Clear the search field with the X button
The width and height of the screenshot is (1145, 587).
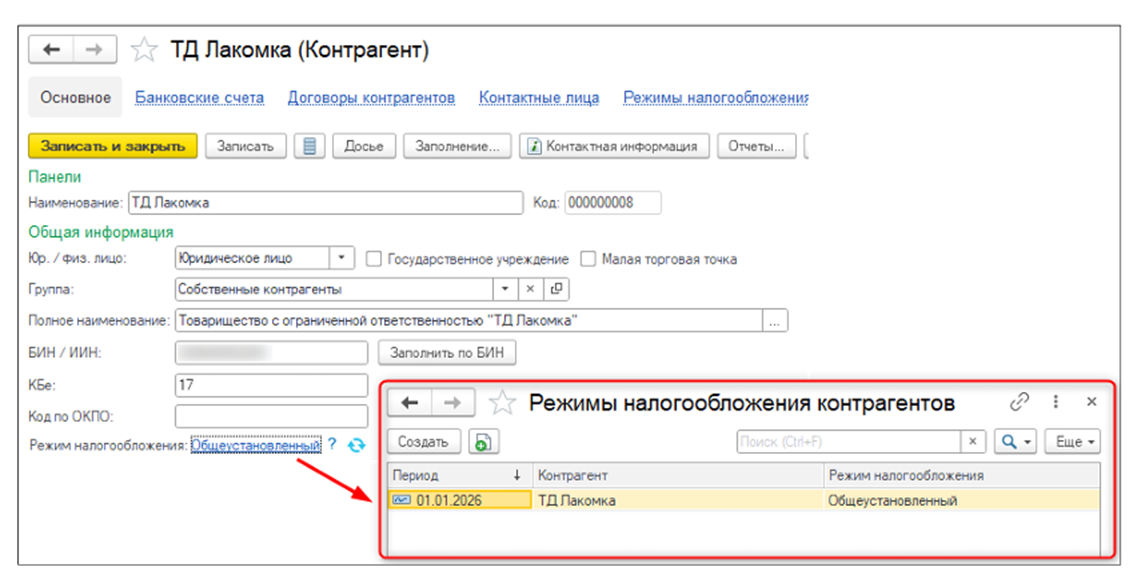pos(973,442)
